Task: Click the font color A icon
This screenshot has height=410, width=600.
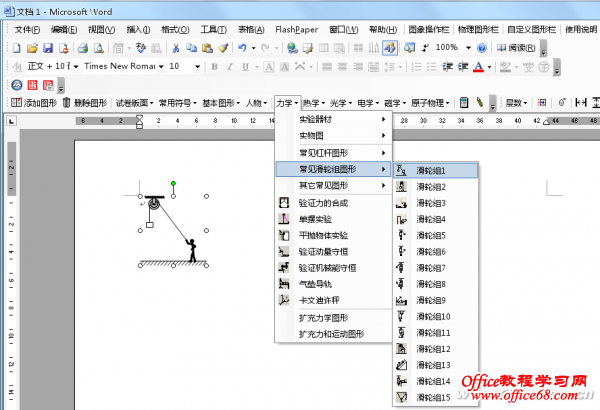Action: coord(478,67)
